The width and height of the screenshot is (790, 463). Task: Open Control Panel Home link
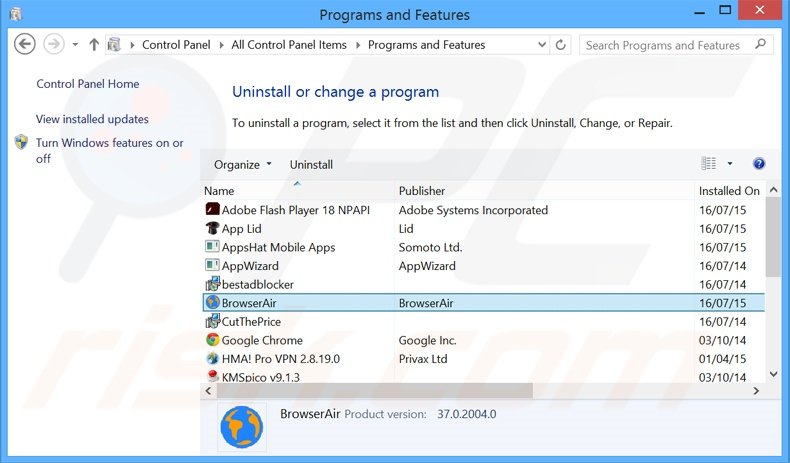[x=88, y=84]
